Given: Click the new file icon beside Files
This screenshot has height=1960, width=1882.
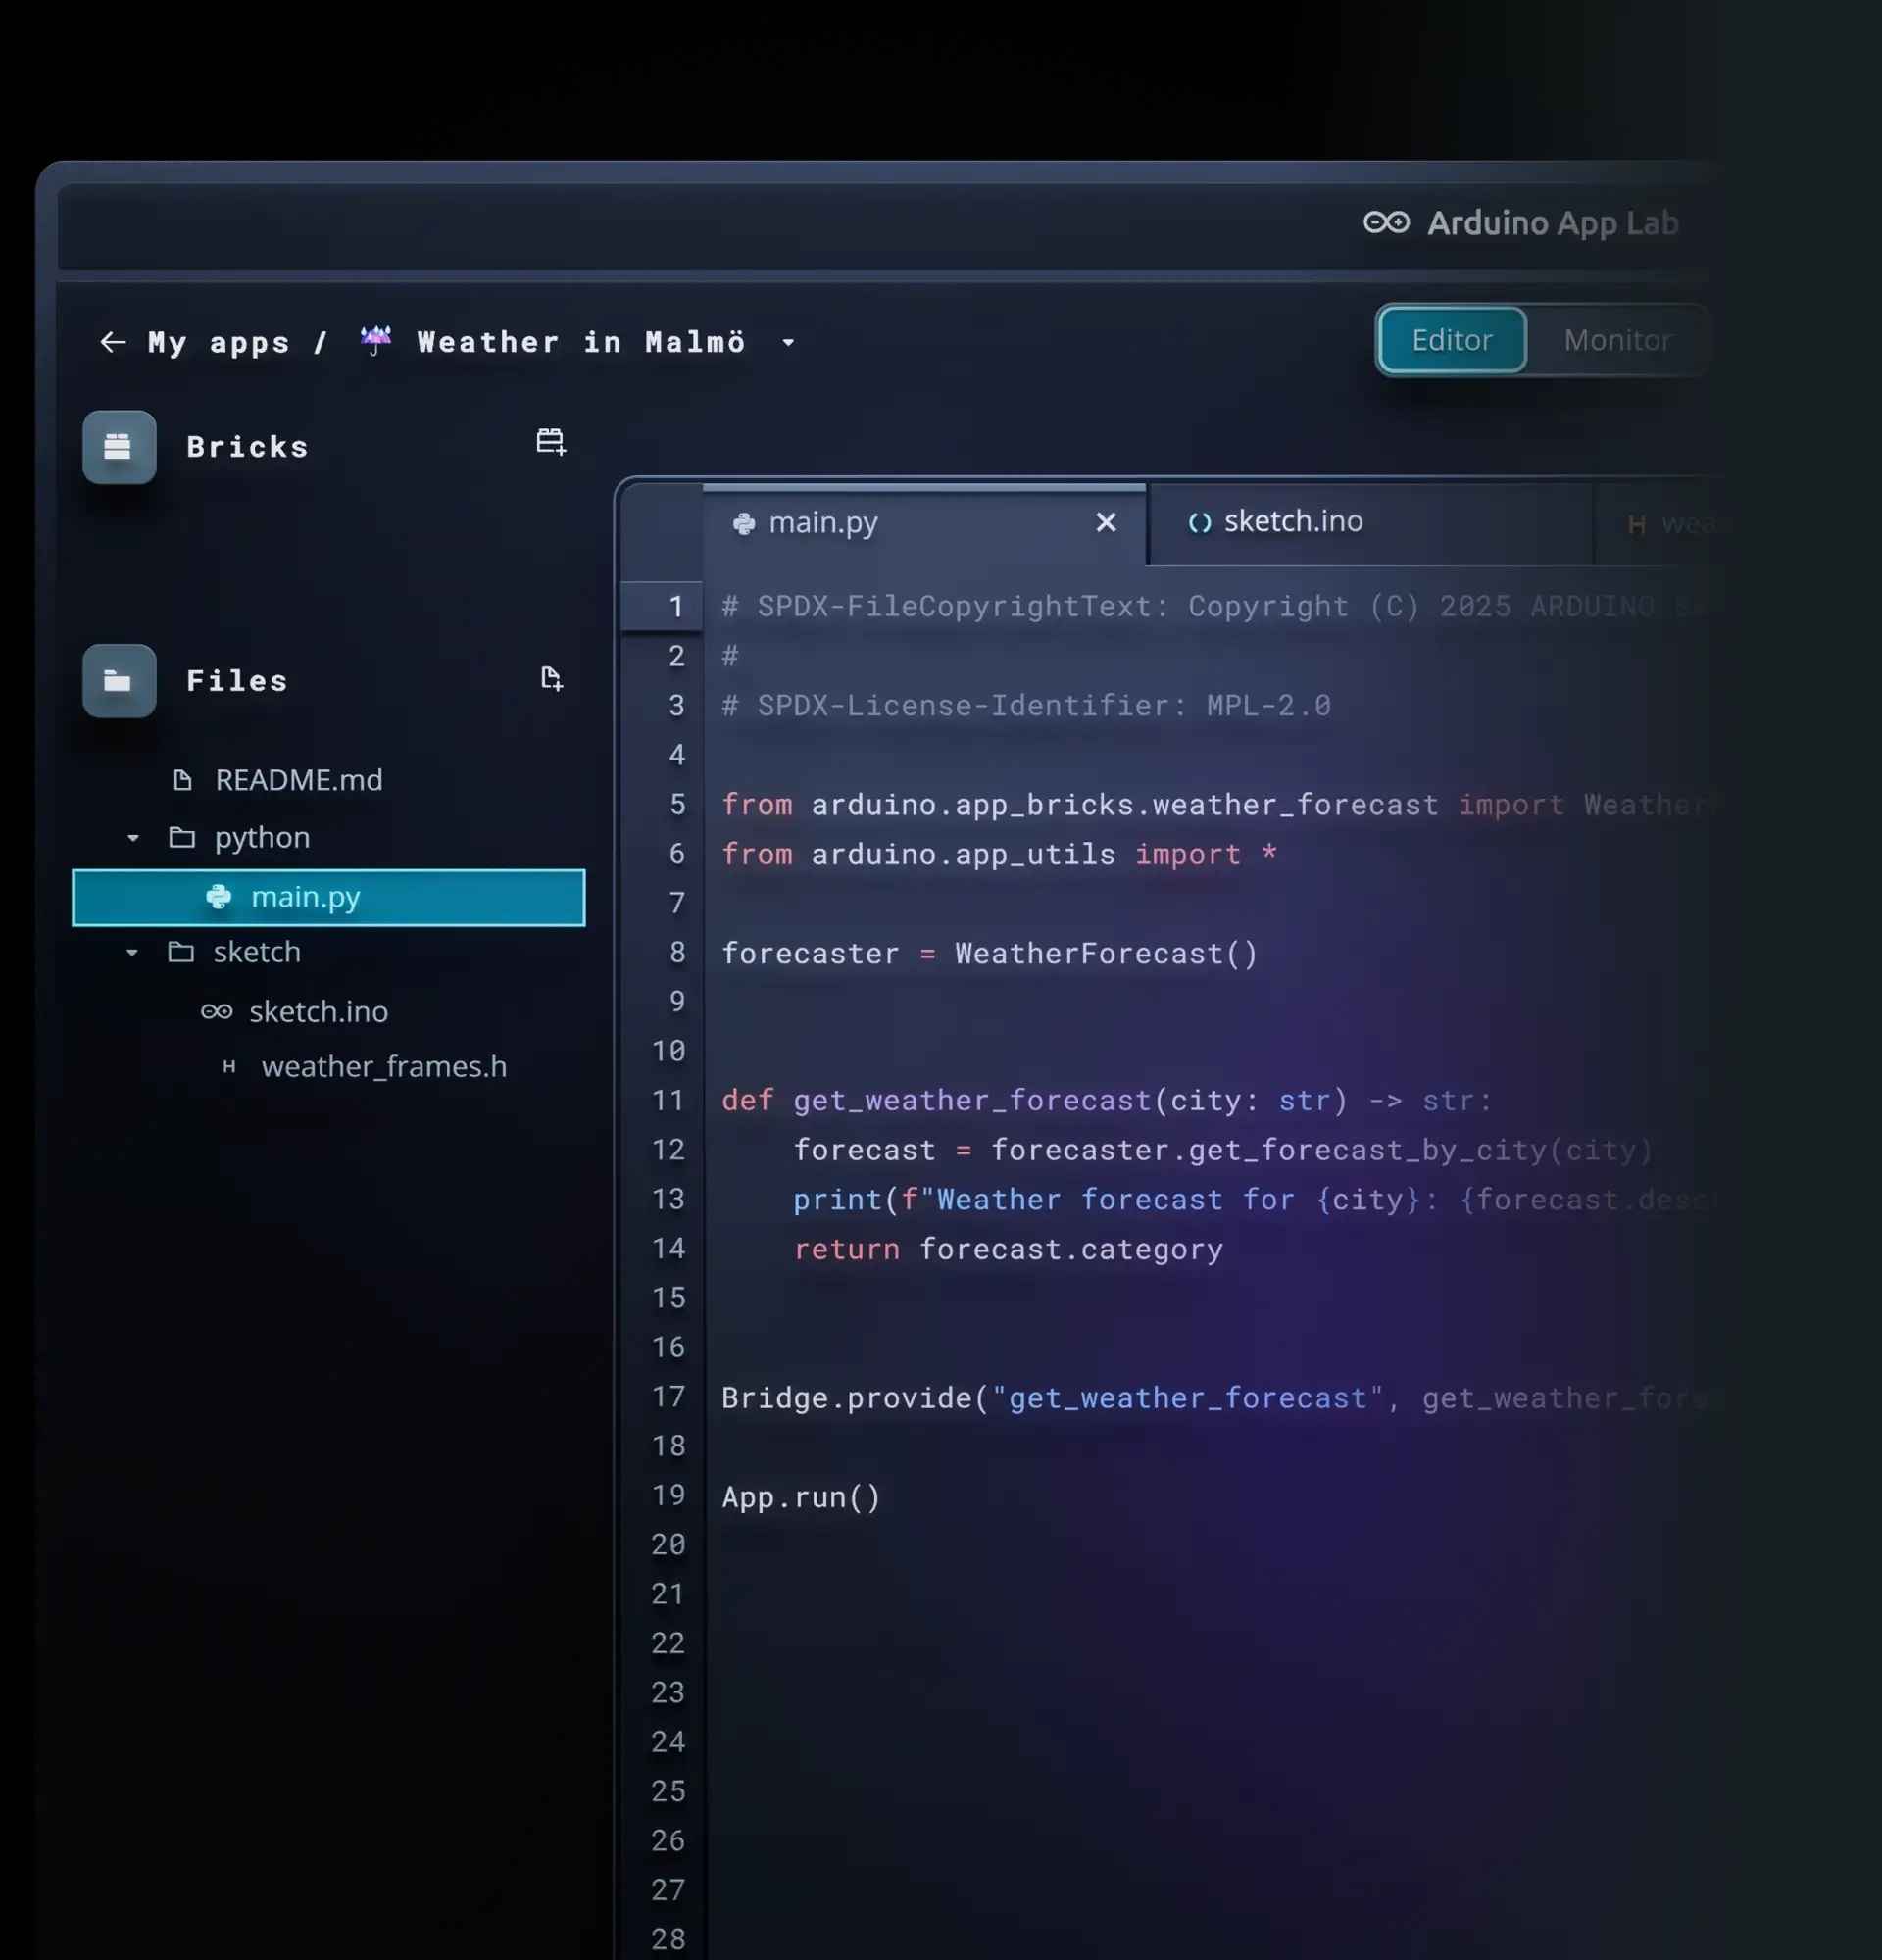Looking at the screenshot, I should point(551,679).
